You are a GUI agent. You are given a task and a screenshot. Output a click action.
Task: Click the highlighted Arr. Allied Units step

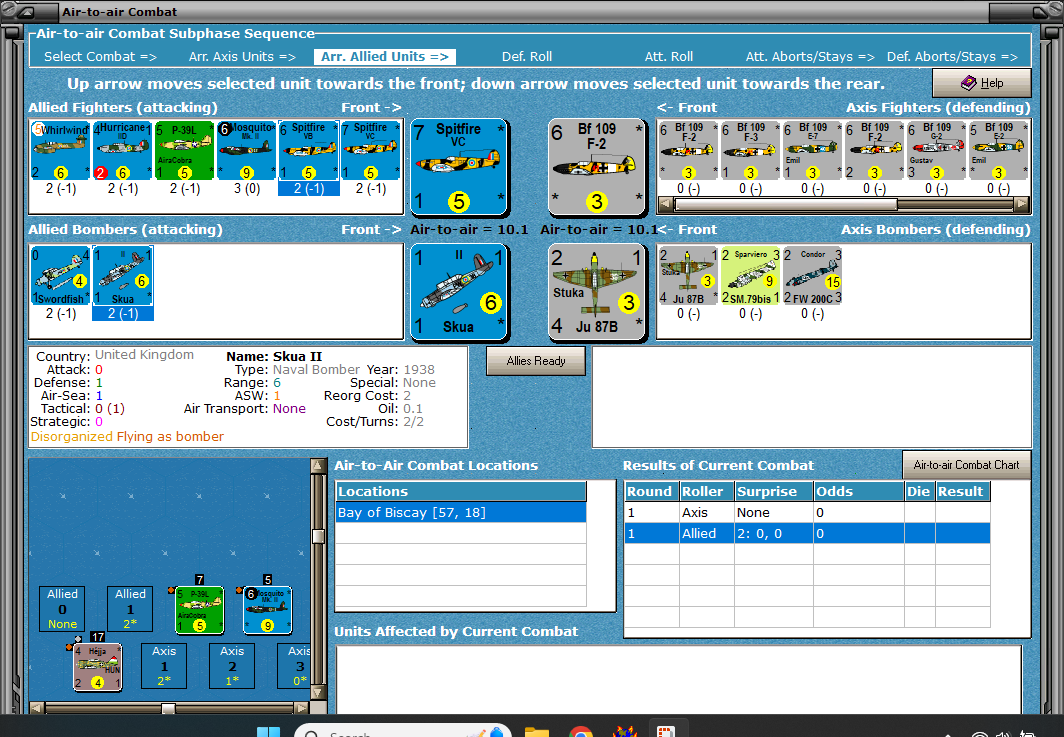pyautogui.click(x=385, y=57)
